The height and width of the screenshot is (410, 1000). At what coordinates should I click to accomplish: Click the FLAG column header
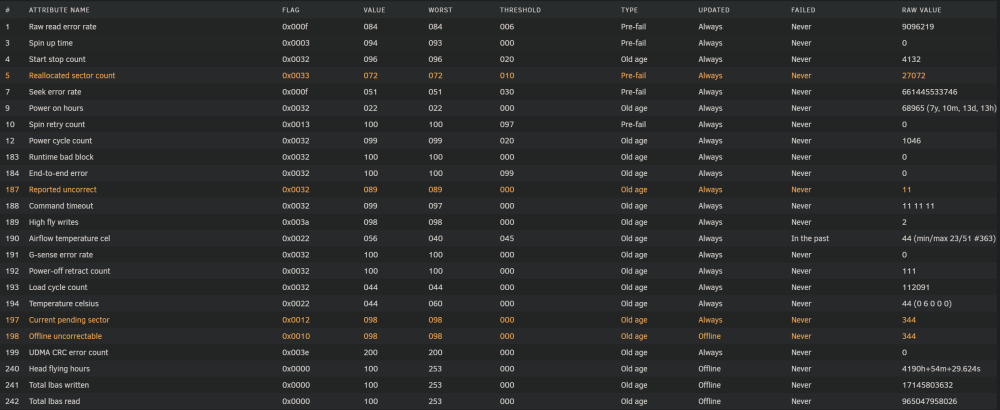coord(291,10)
